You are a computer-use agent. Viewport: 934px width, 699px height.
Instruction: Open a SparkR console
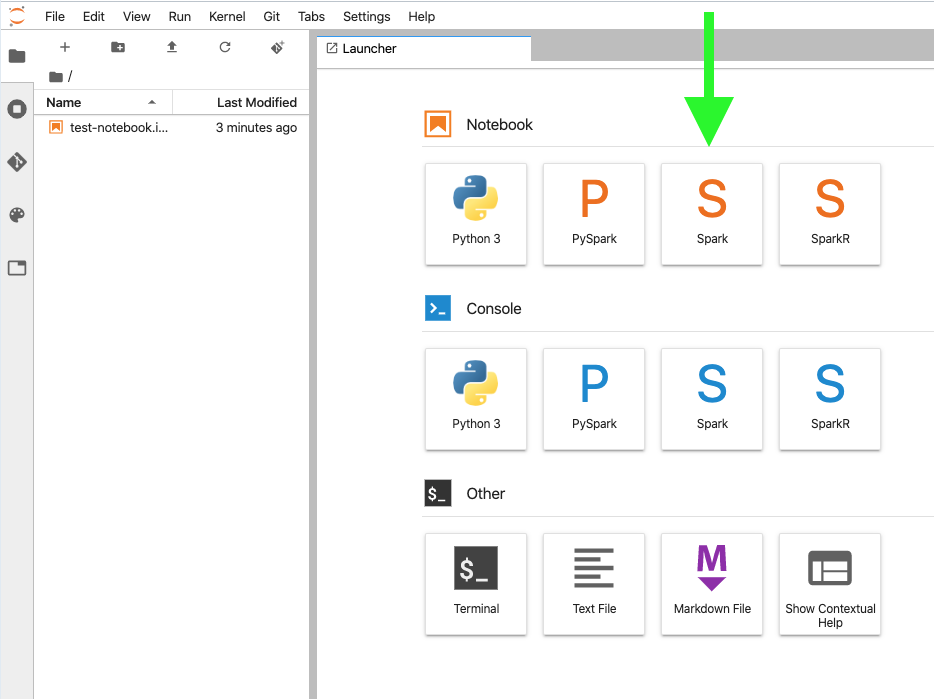click(830, 399)
